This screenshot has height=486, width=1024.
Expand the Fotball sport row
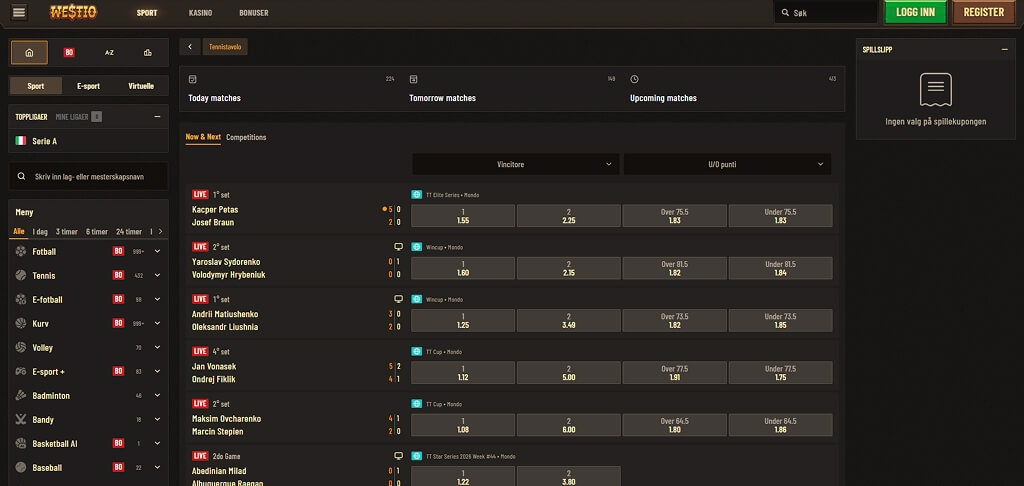pyautogui.click(x=157, y=251)
